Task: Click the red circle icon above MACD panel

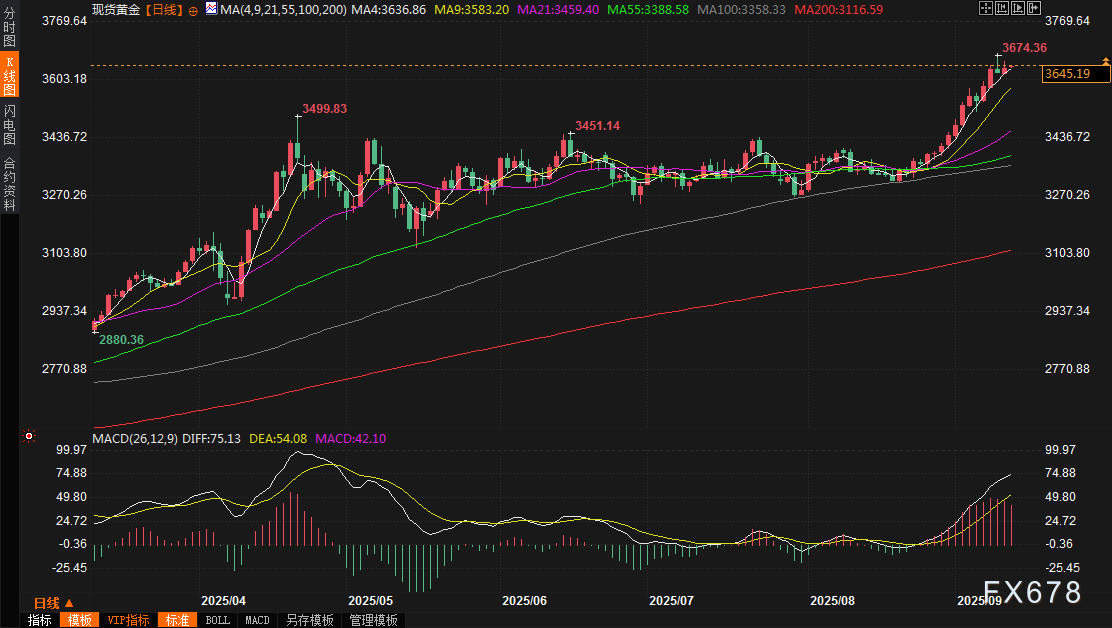Action: point(30,436)
